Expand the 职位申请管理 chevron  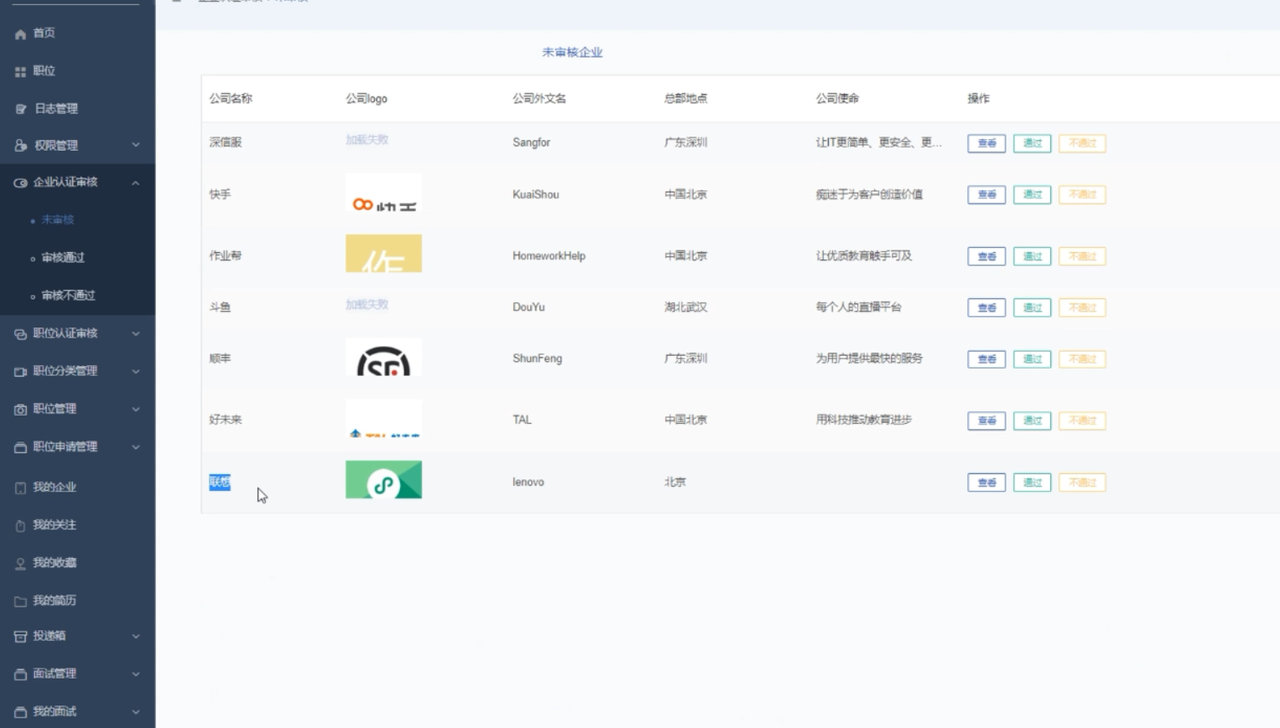136,447
